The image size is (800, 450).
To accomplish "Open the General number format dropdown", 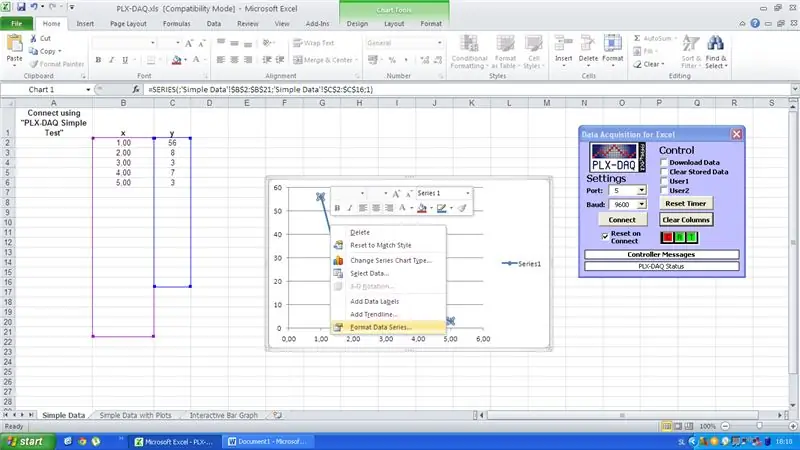I will (439, 43).
